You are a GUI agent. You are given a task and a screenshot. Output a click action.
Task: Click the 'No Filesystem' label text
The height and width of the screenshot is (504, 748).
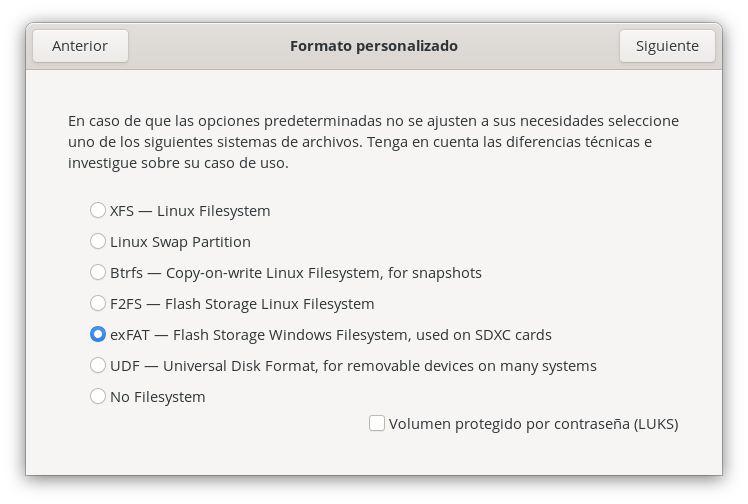point(157,397)
